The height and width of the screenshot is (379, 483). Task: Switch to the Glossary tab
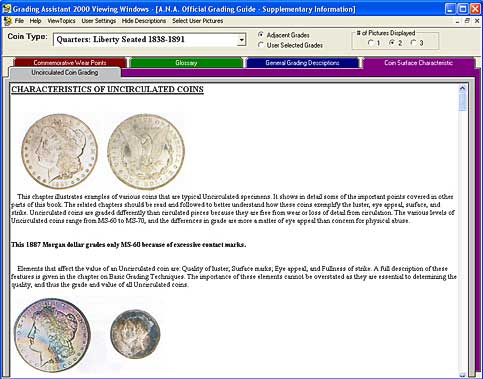coord(186,63)
